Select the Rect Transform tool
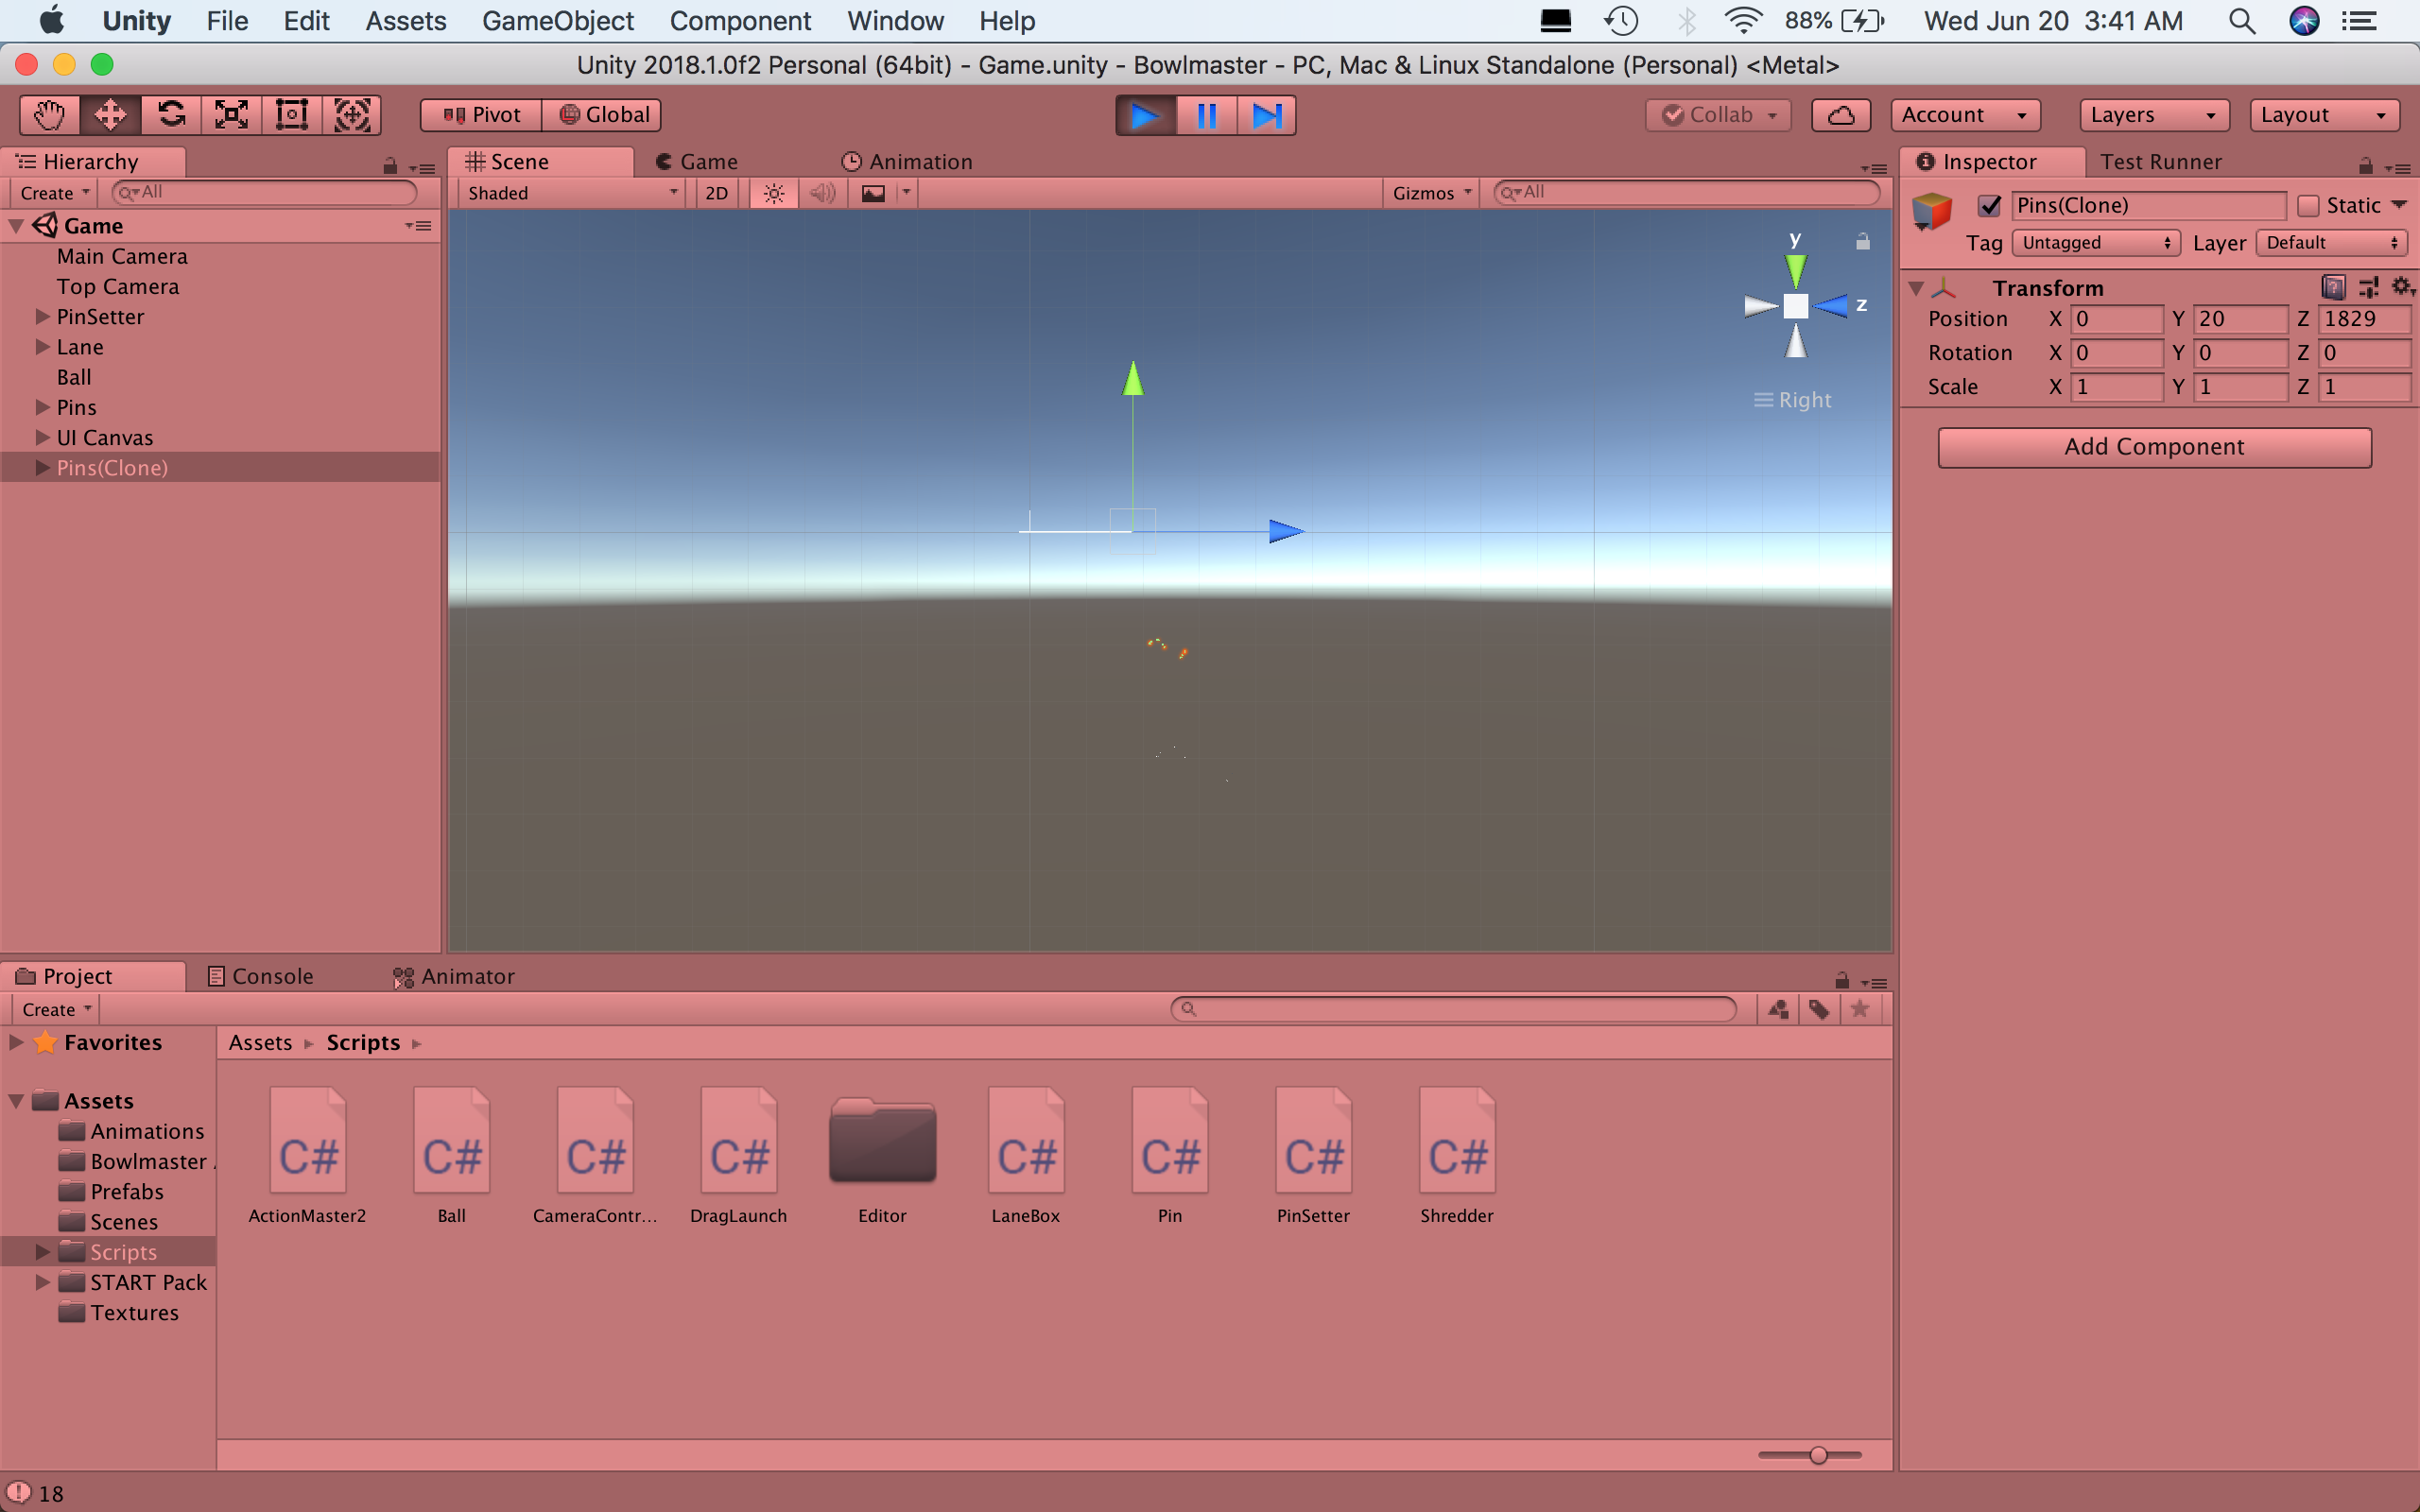The image size is (2420, 1512). (291, 115)
